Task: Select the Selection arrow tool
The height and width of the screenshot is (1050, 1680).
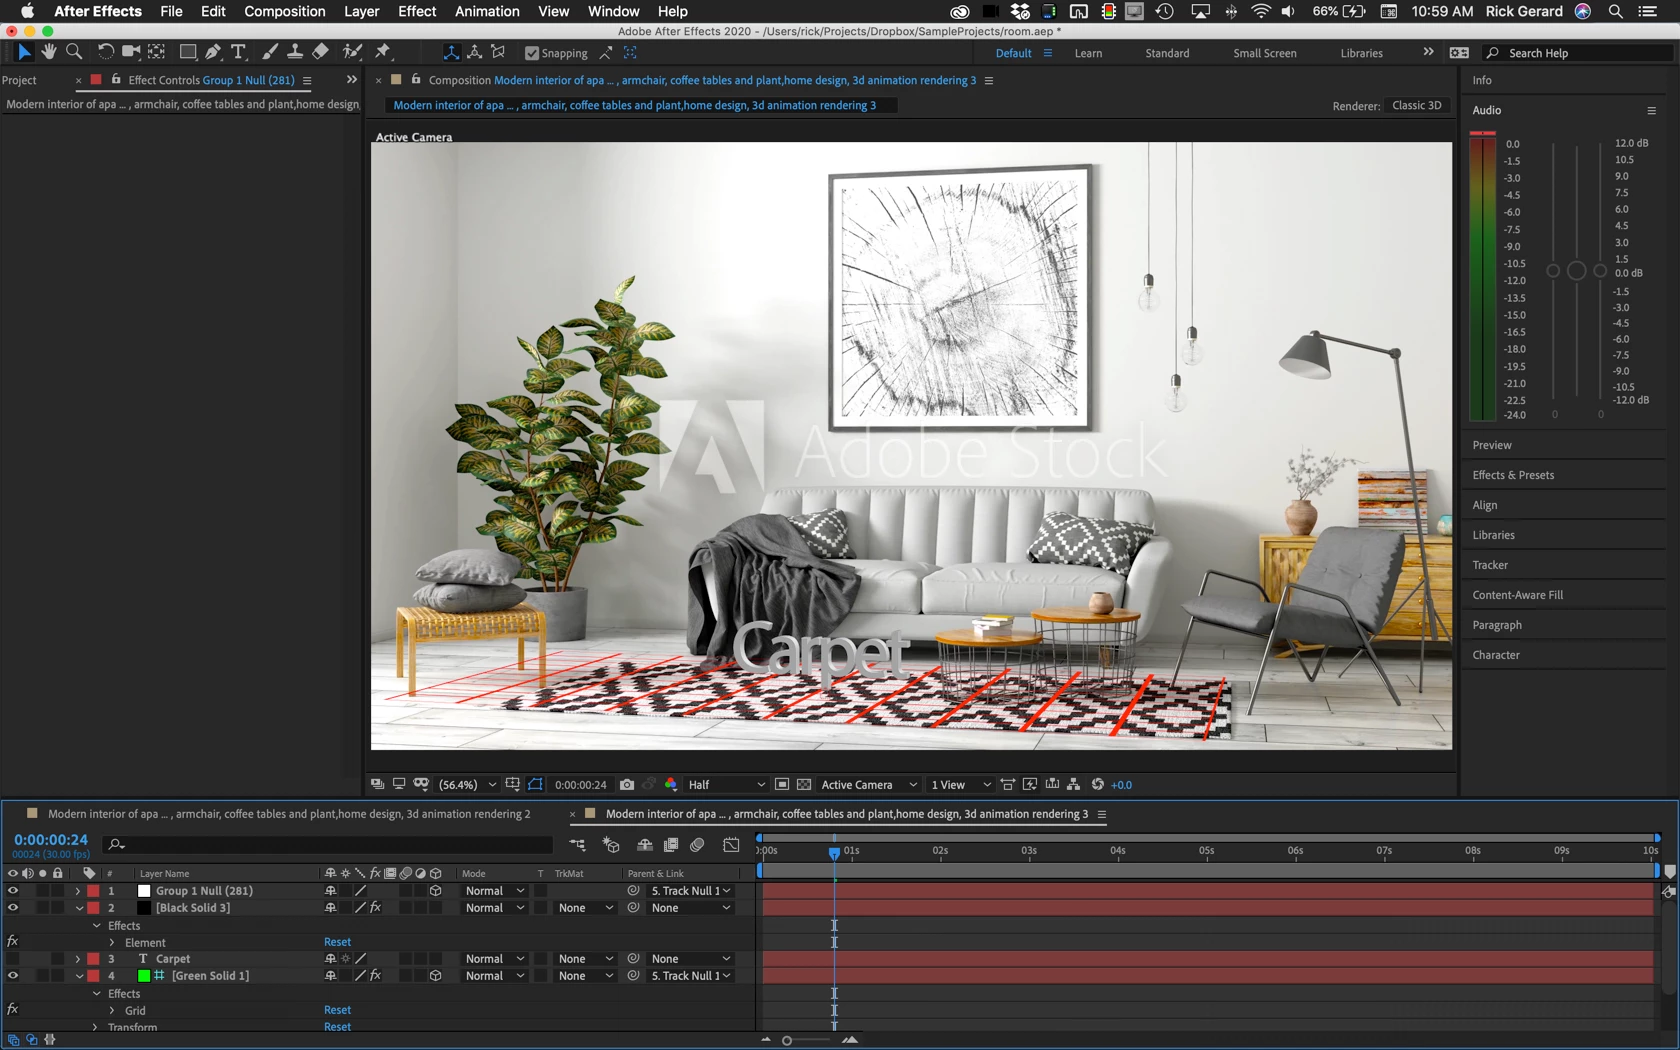Action: pos(24,52)
